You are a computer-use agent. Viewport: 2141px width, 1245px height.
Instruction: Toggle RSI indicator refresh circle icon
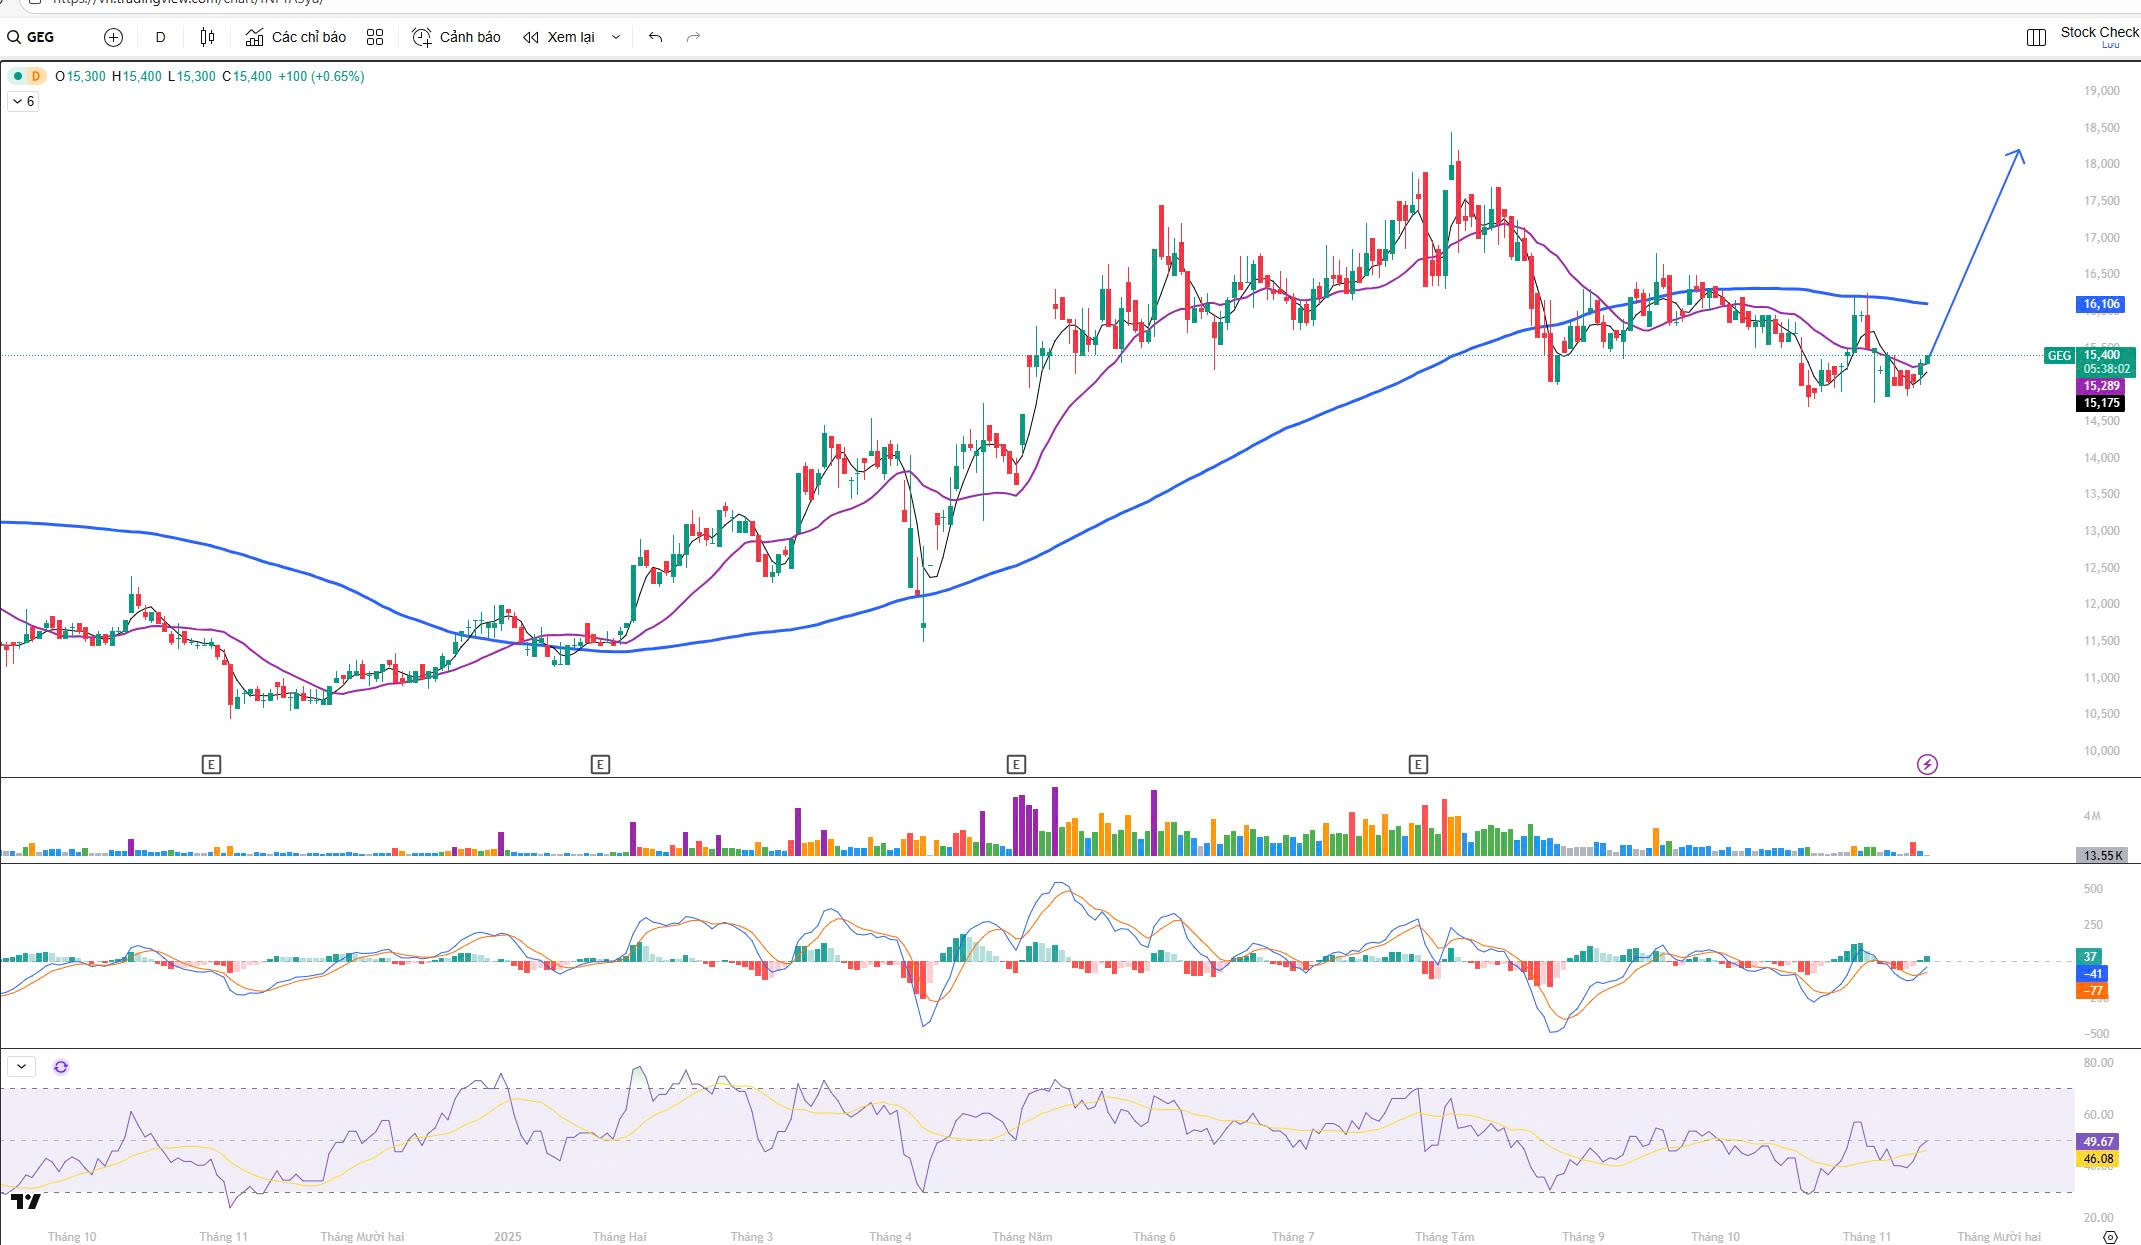61,1067
